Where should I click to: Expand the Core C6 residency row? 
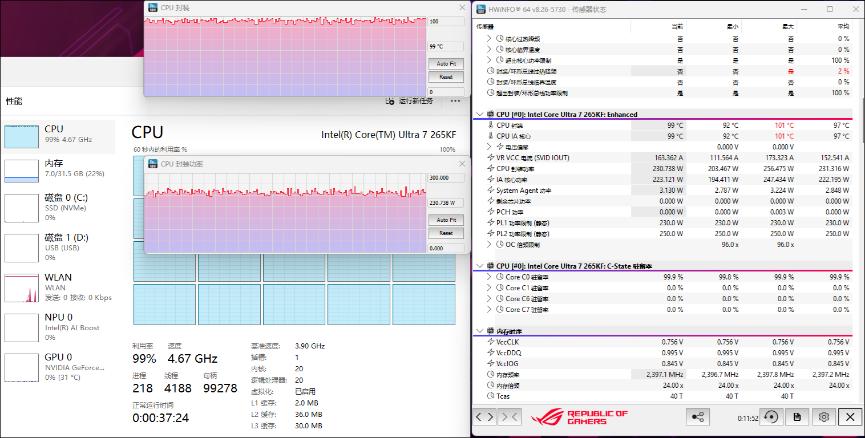point(489,298)
